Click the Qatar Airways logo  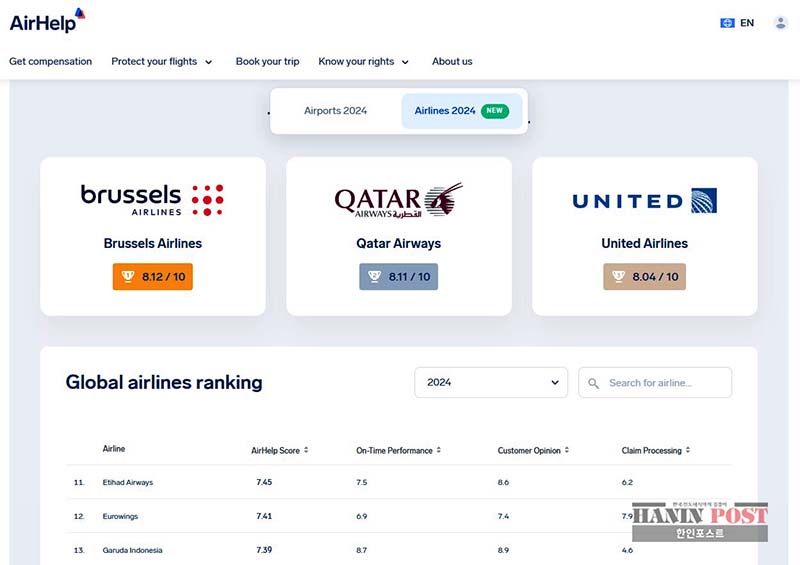coord(398,200)
